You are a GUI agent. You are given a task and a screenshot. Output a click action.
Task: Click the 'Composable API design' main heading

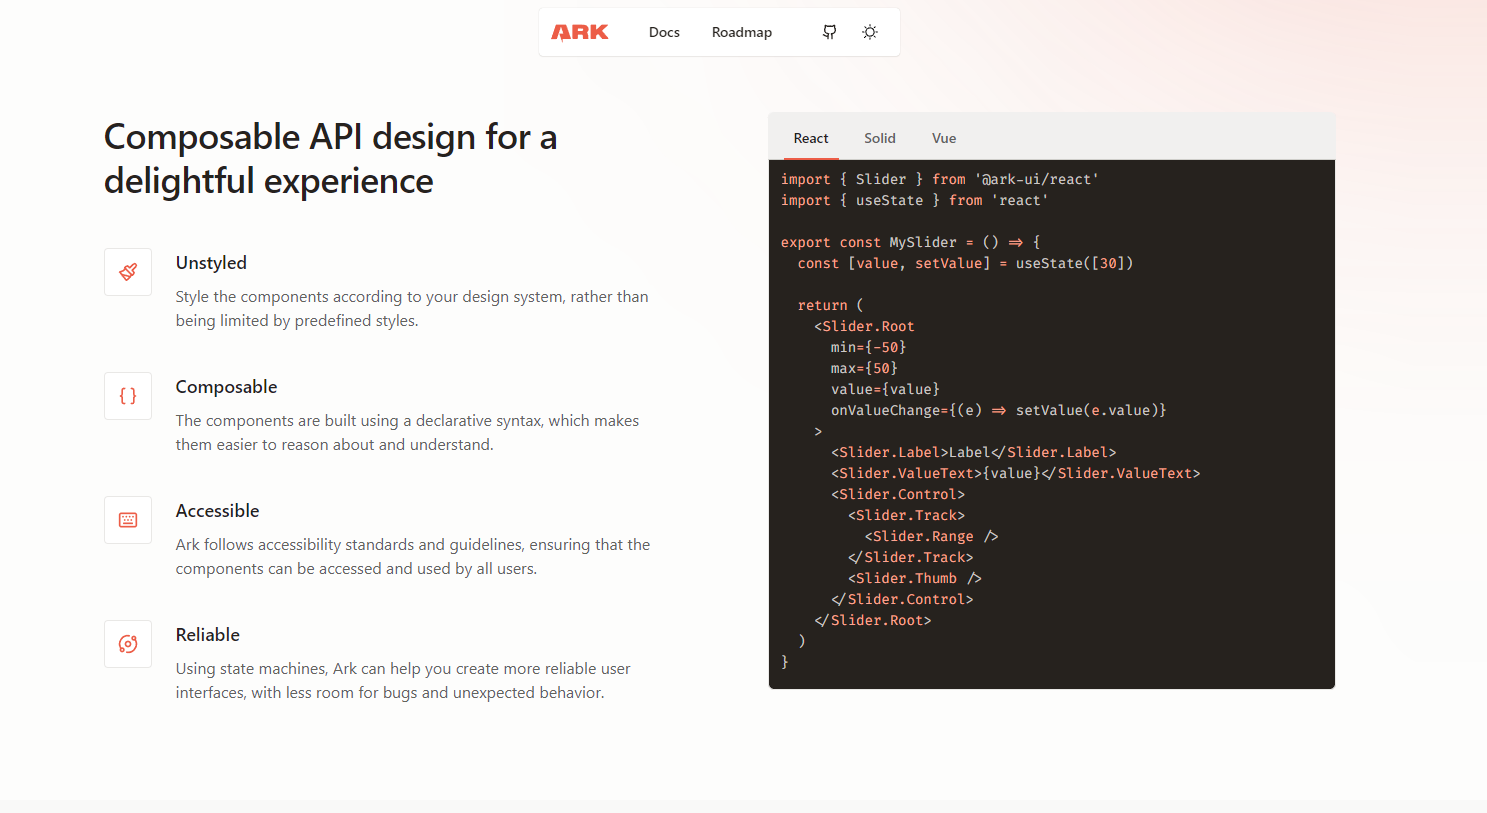coord(330,159)
